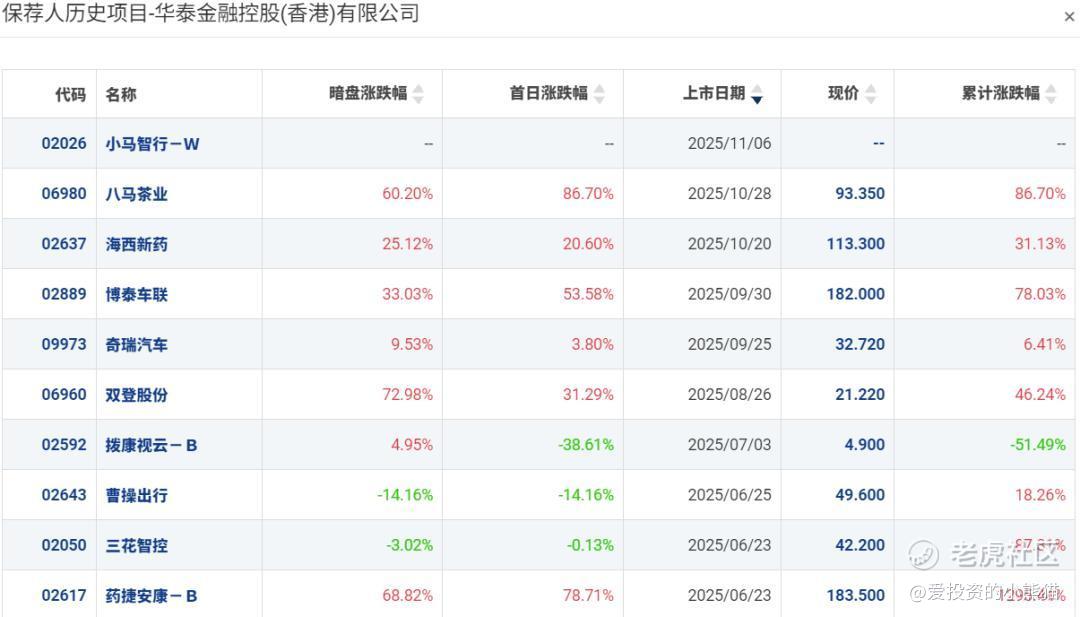Click dark-pool change 60.20%

click(408, 194)
